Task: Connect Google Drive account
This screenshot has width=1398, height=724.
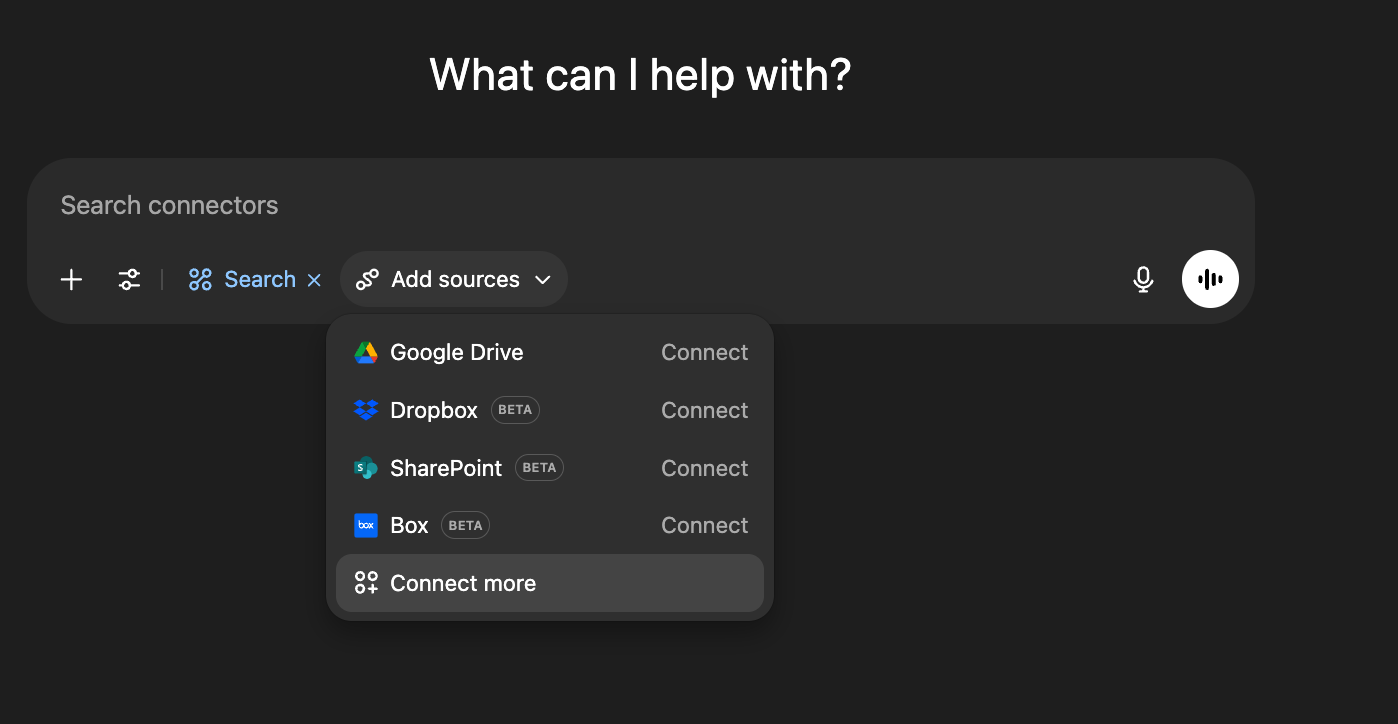Action: pyautogui.click(x=704, y=353)
